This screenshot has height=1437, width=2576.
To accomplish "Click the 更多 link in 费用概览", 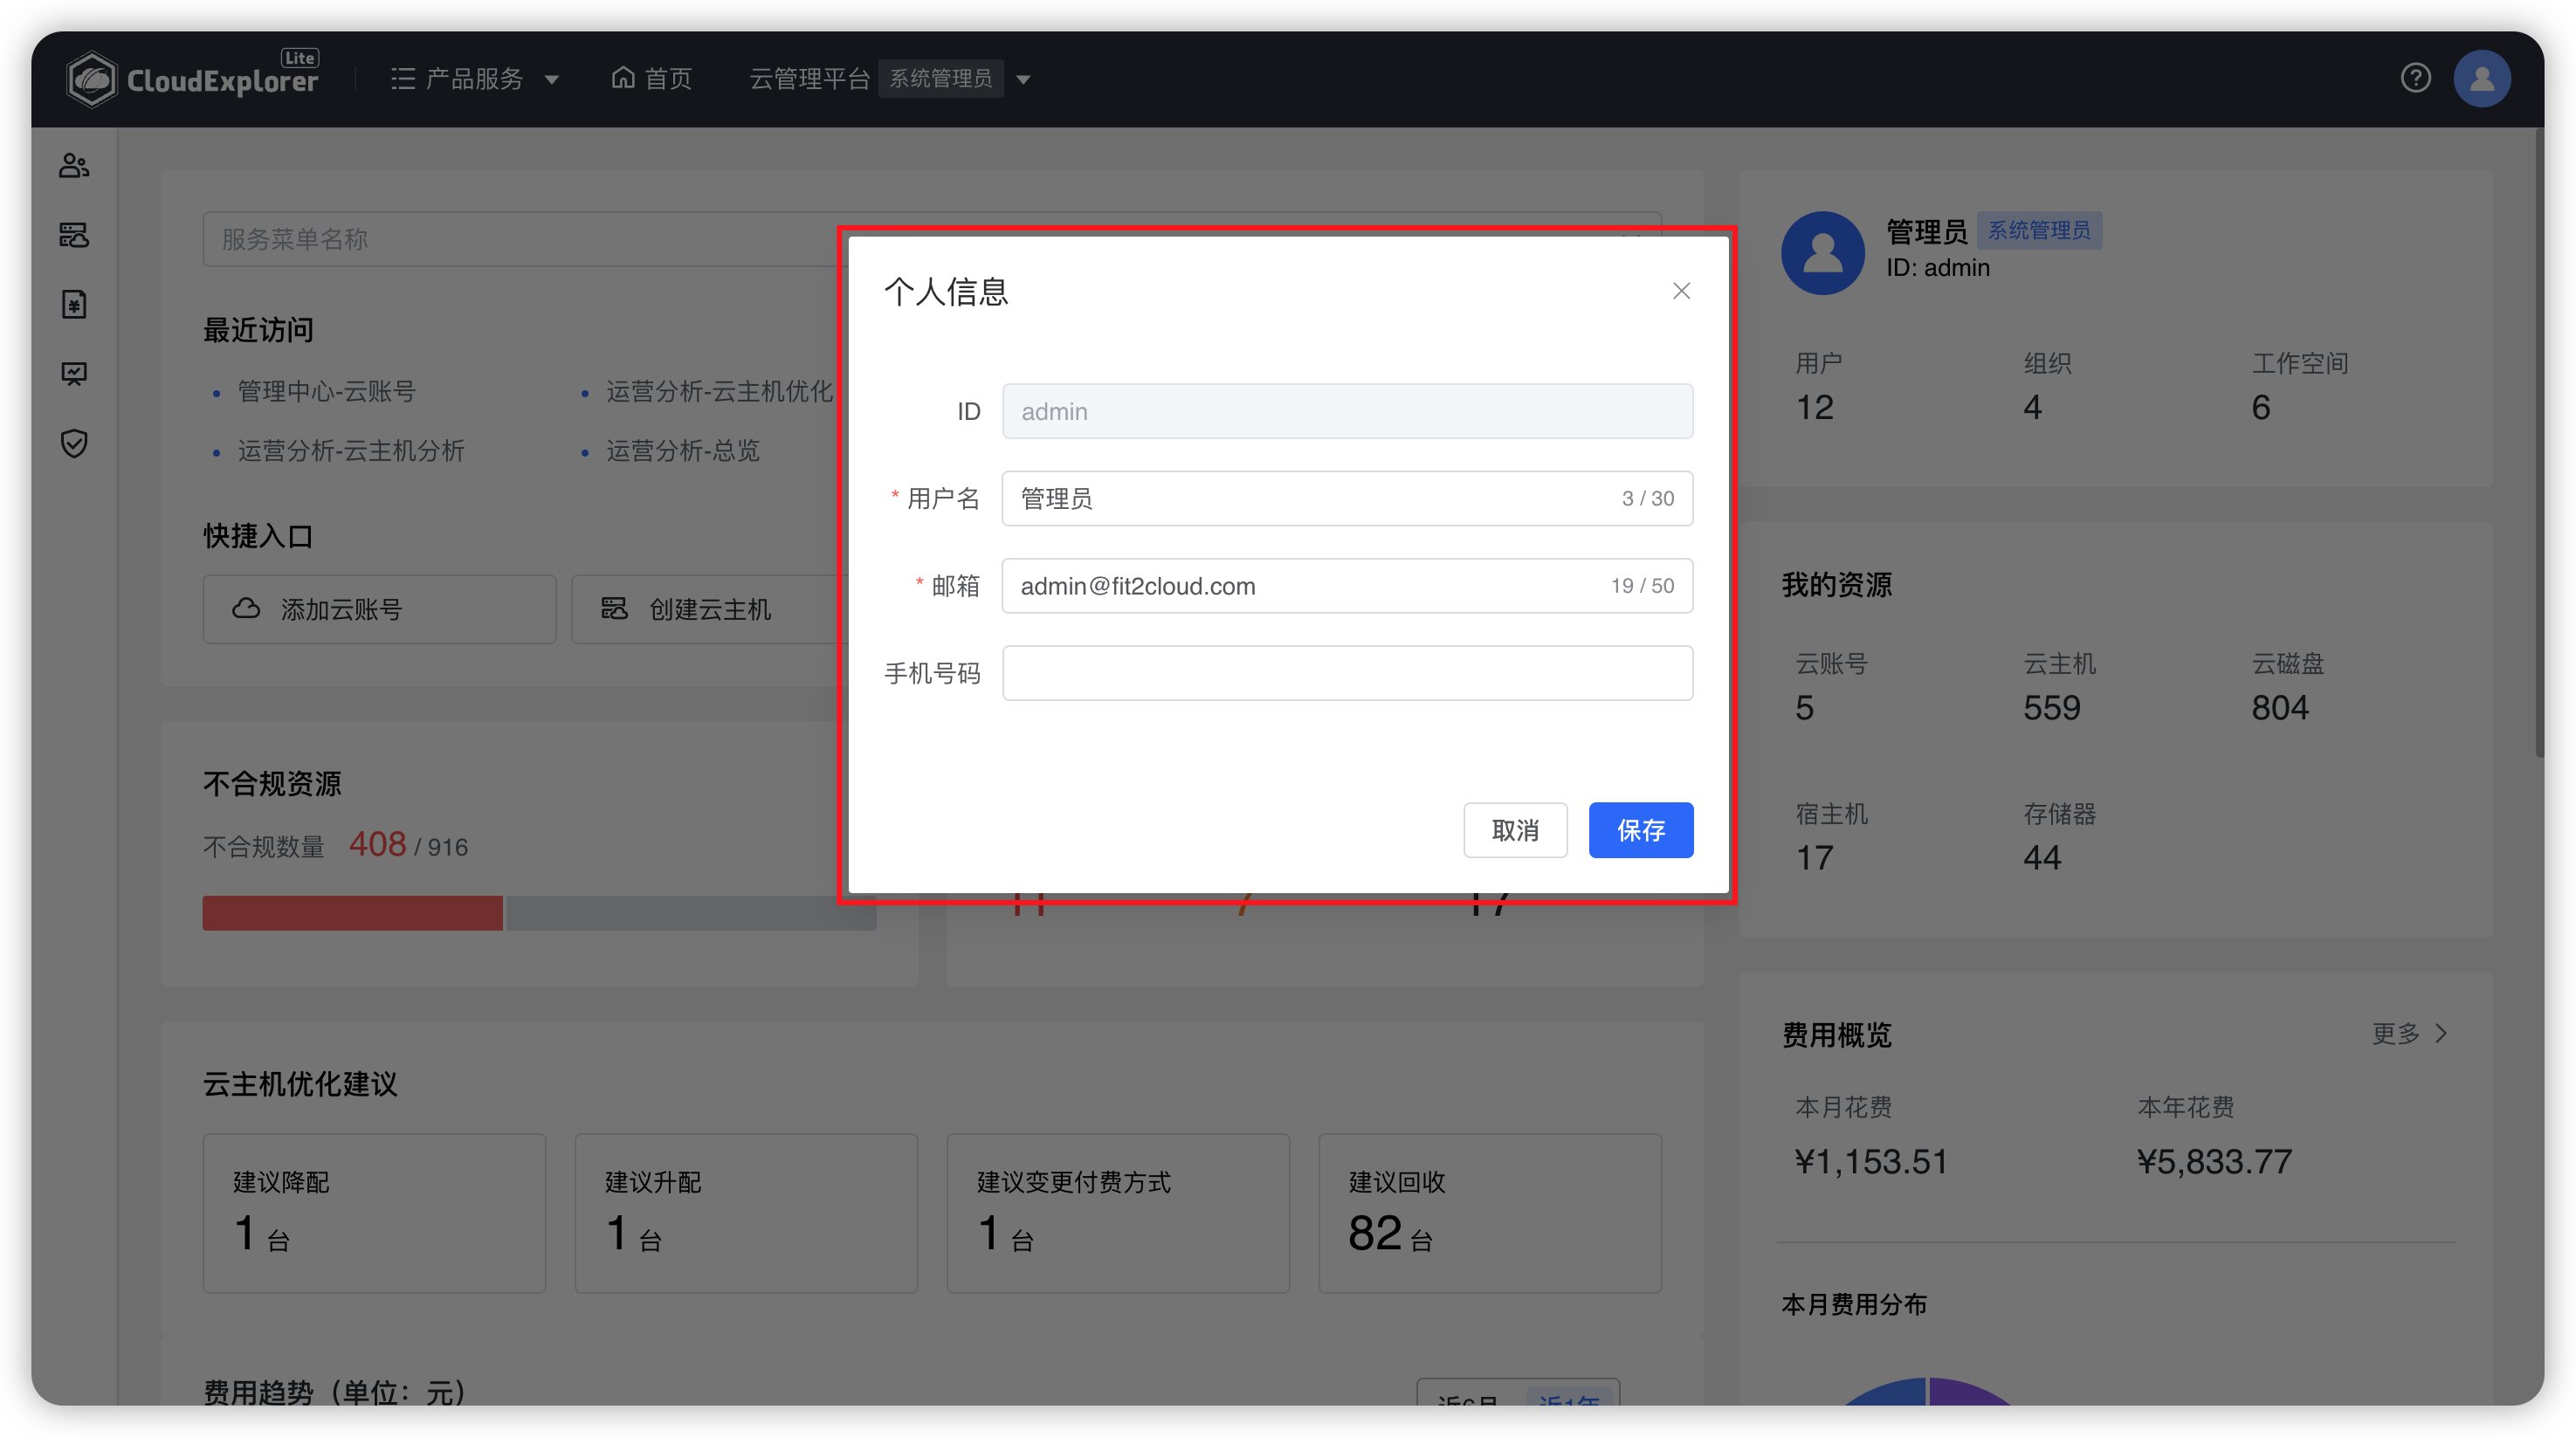I will tap(2396, 1033).
